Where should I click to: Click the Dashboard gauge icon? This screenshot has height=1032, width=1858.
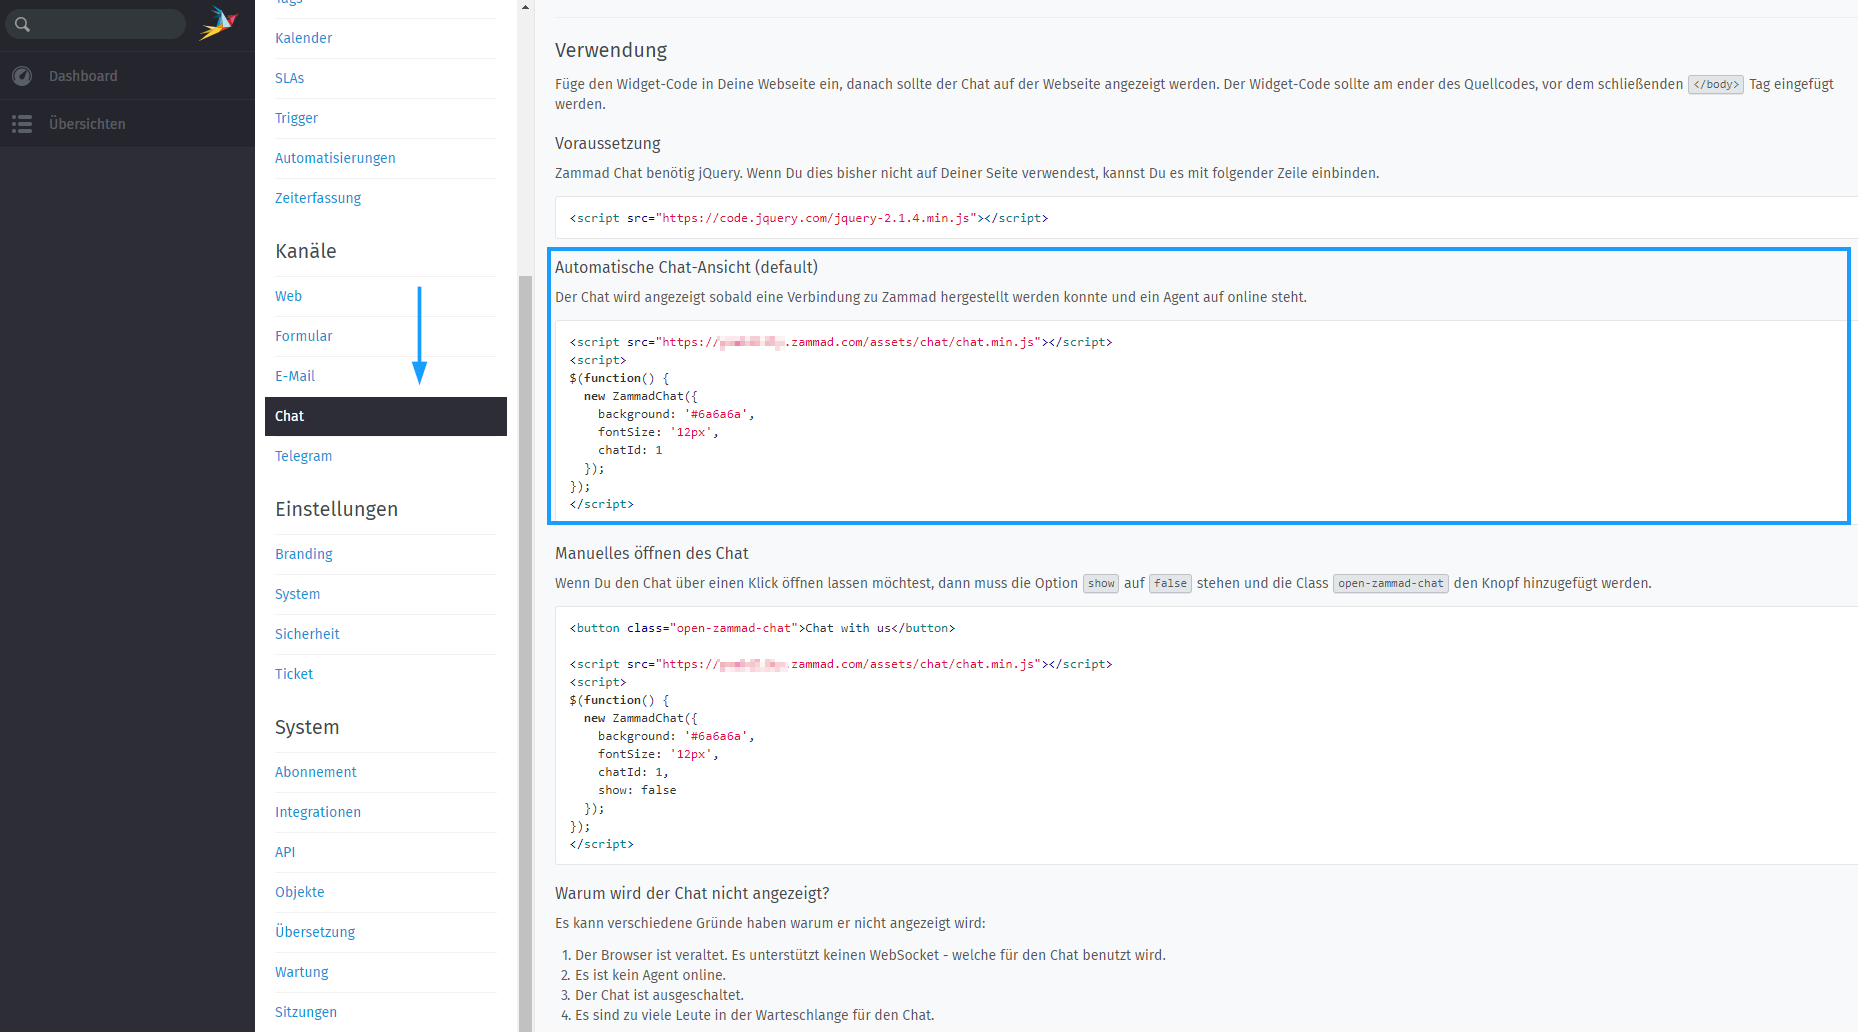22,76
